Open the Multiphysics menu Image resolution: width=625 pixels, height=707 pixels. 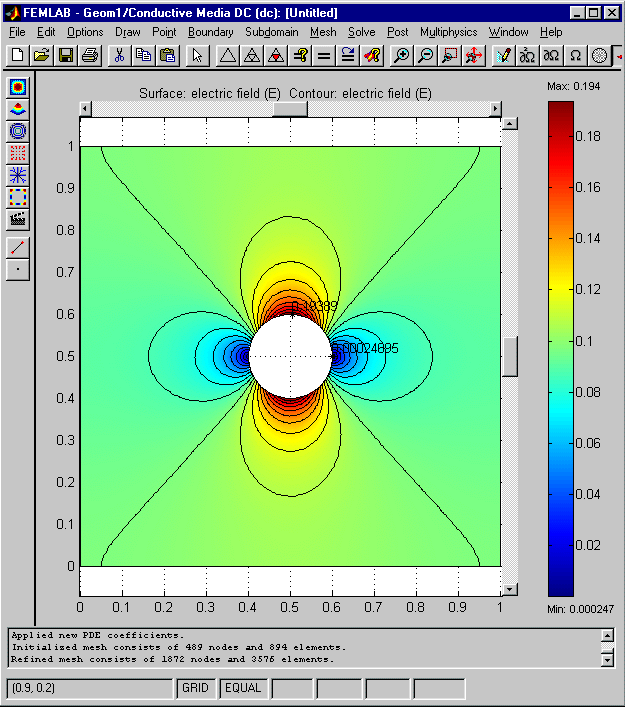tap(448, 32)
